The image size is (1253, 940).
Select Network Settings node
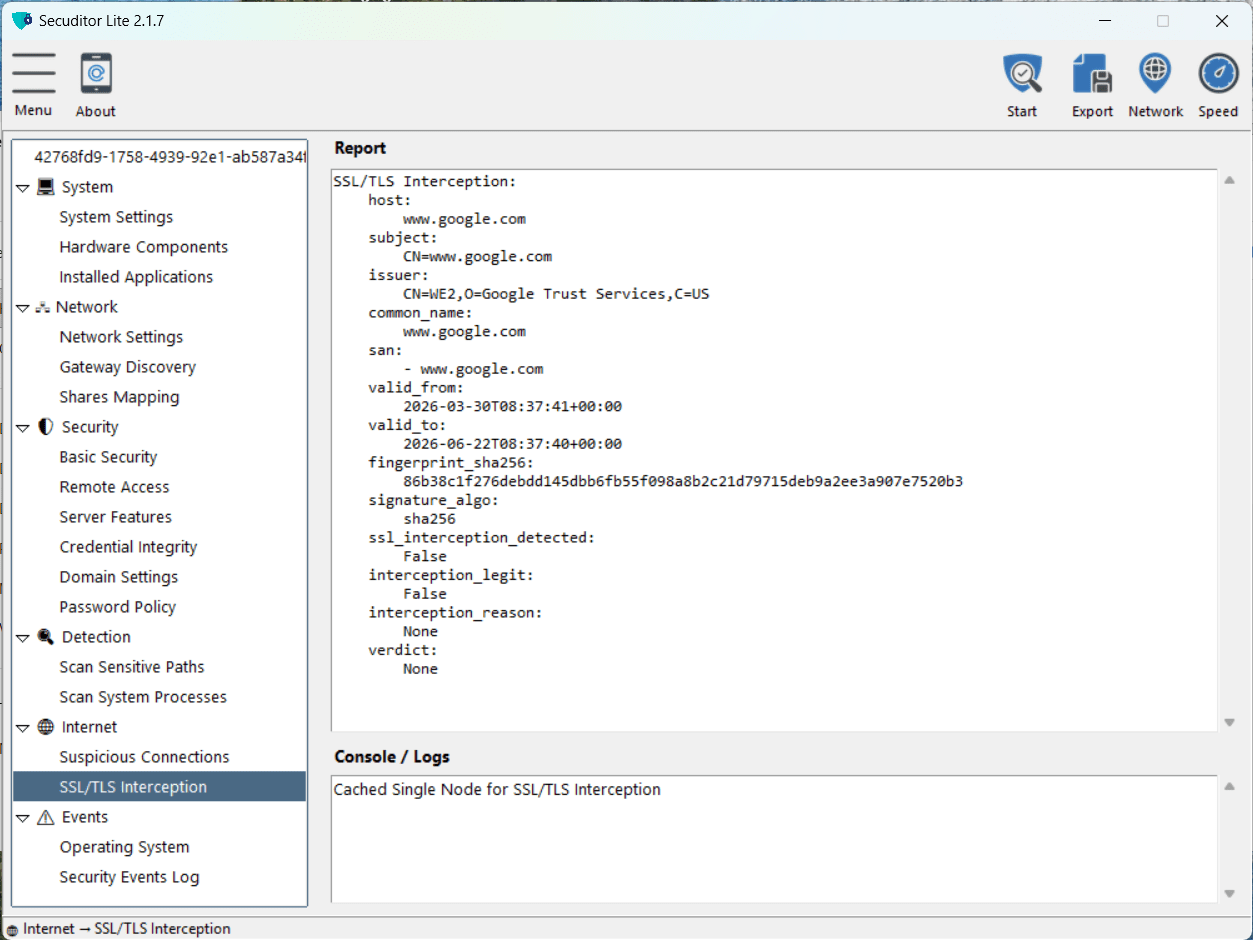(x=121, y=337)
